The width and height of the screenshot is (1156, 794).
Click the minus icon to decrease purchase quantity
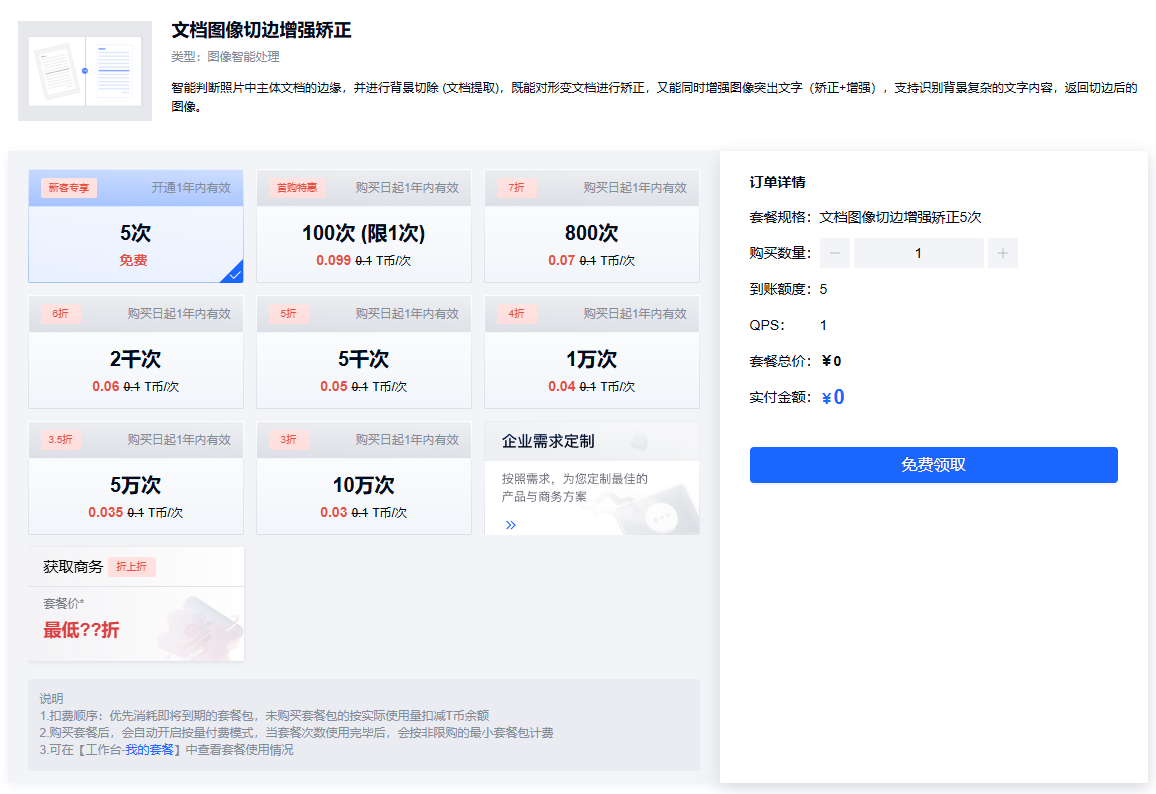click(835, 253)
